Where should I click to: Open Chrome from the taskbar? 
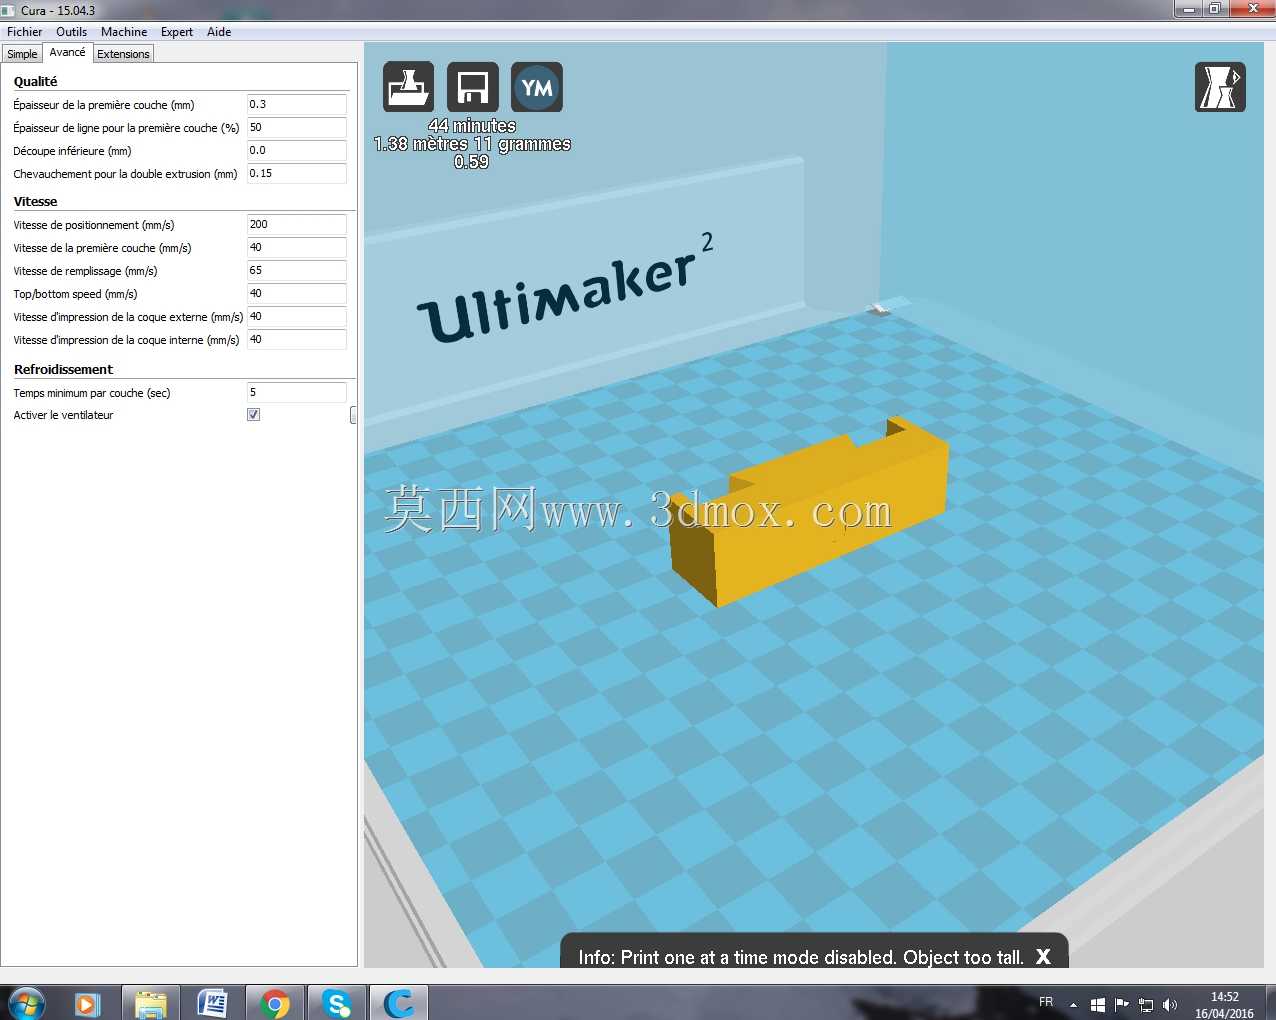pos(275,1003)
